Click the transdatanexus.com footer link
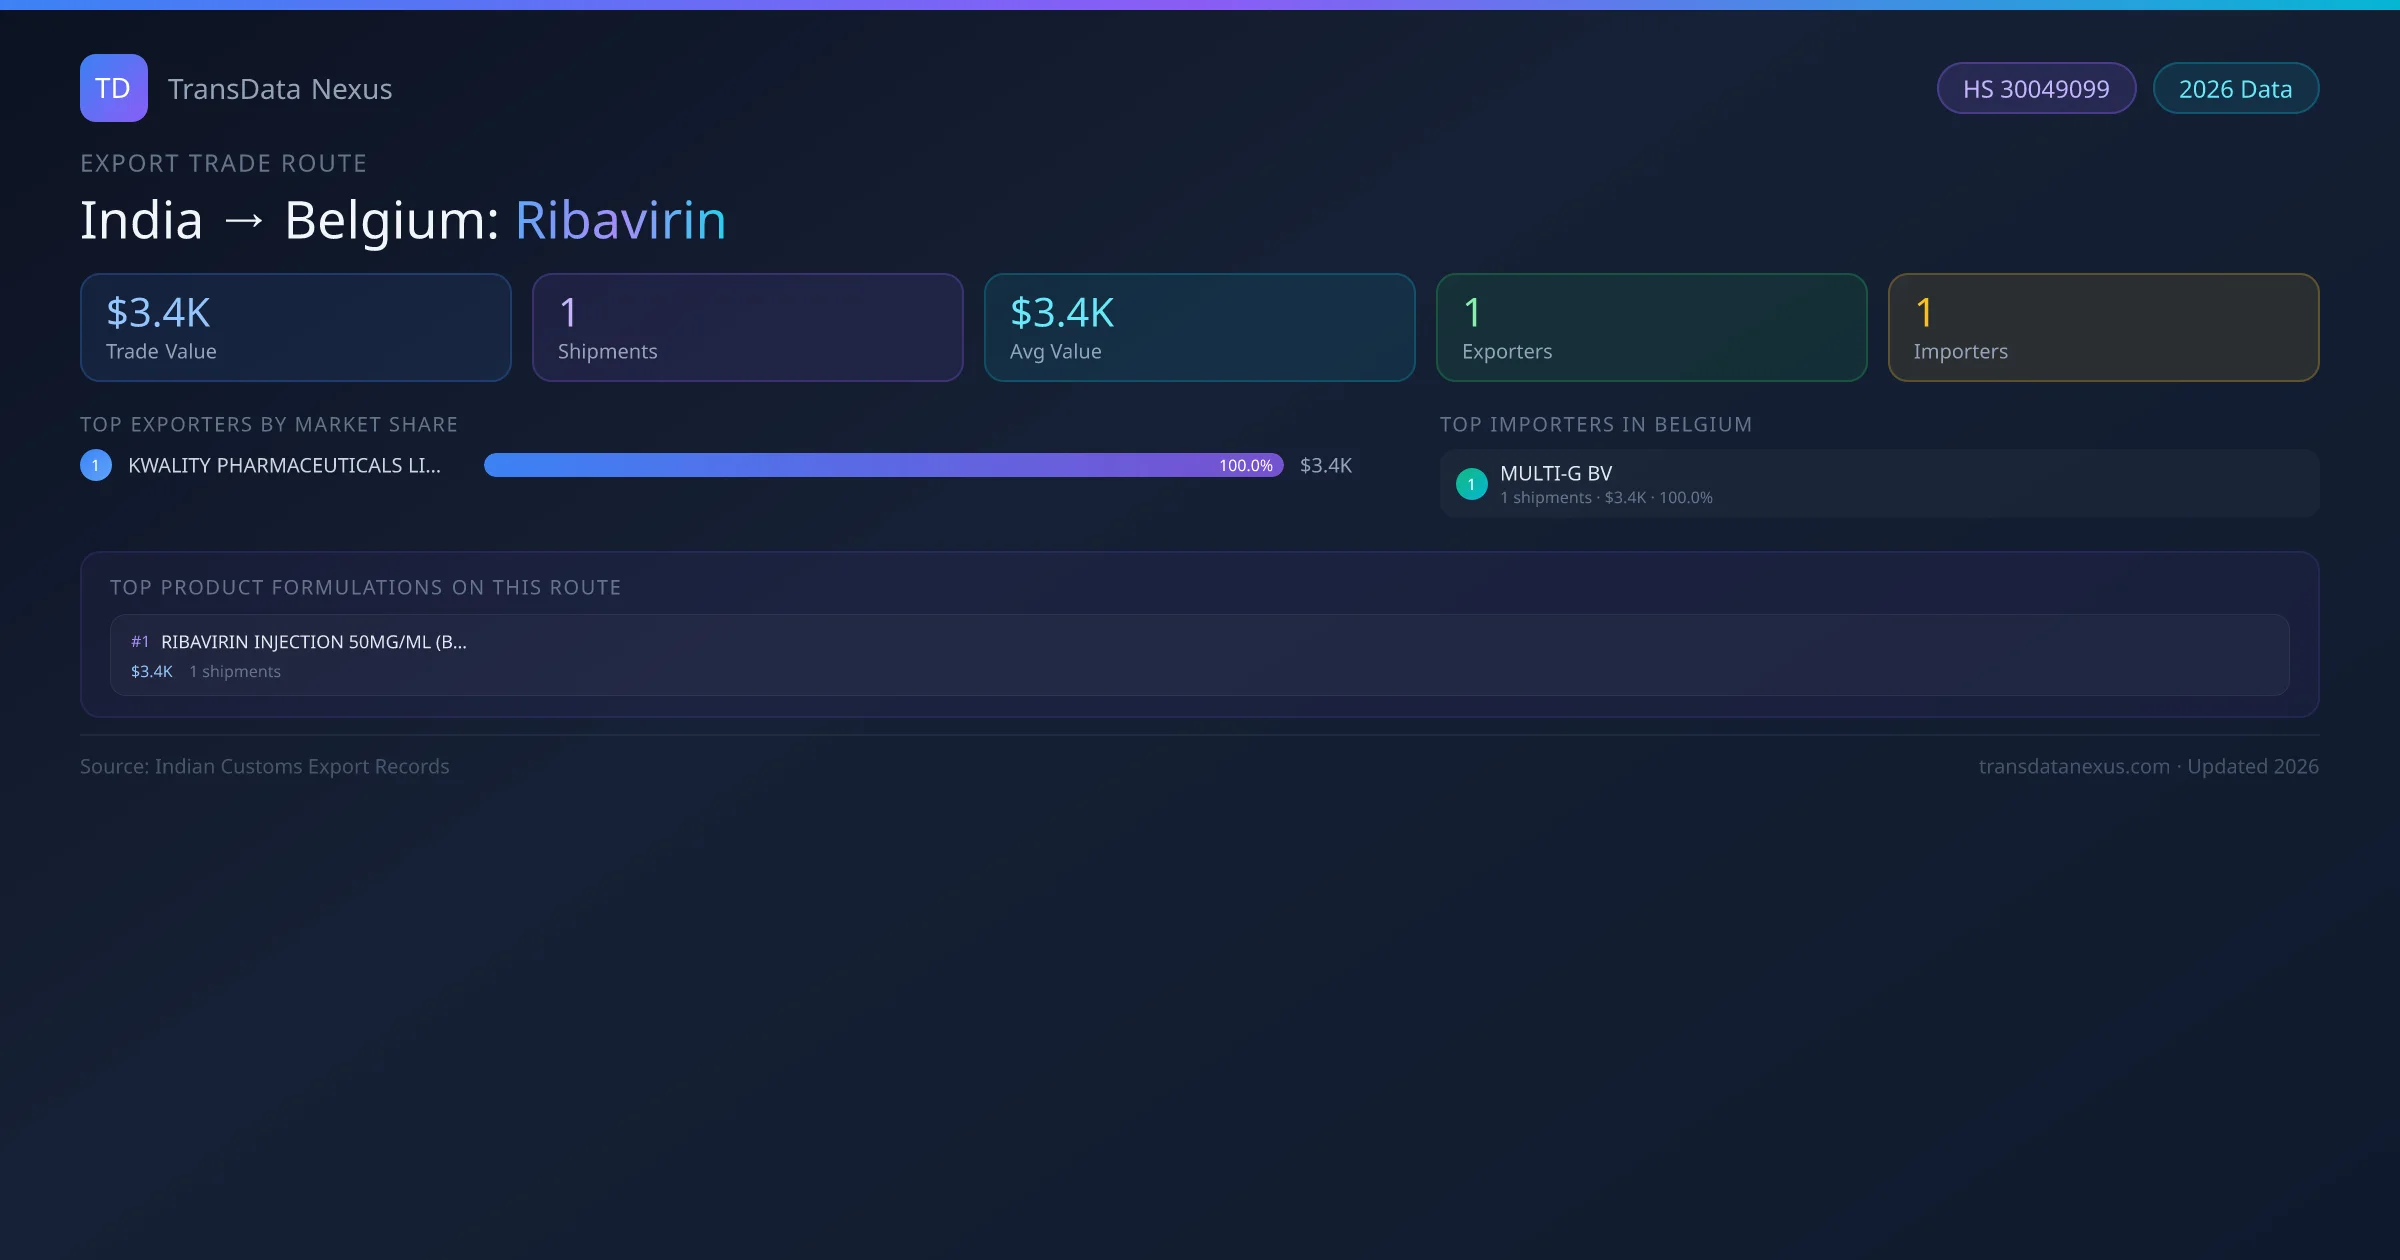This screenshot has width=2400, height=1260. (x=2074, y=767)
